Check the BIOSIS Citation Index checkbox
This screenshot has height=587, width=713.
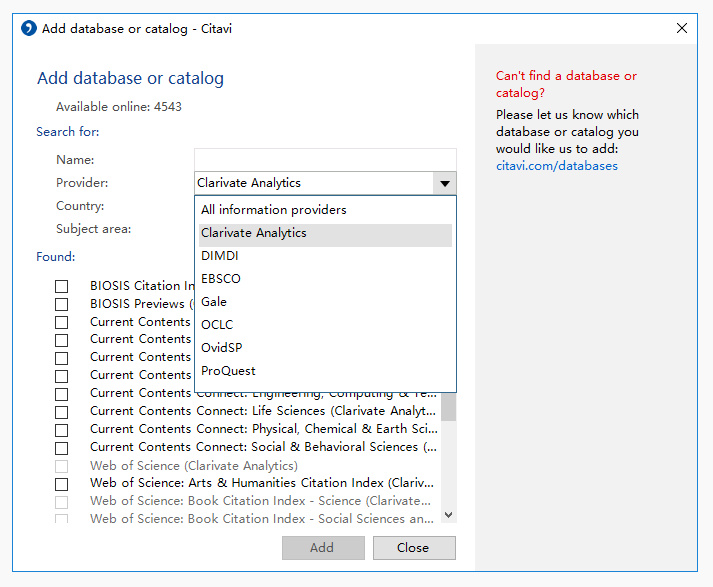pyautogui.click(x=62, y=287)
